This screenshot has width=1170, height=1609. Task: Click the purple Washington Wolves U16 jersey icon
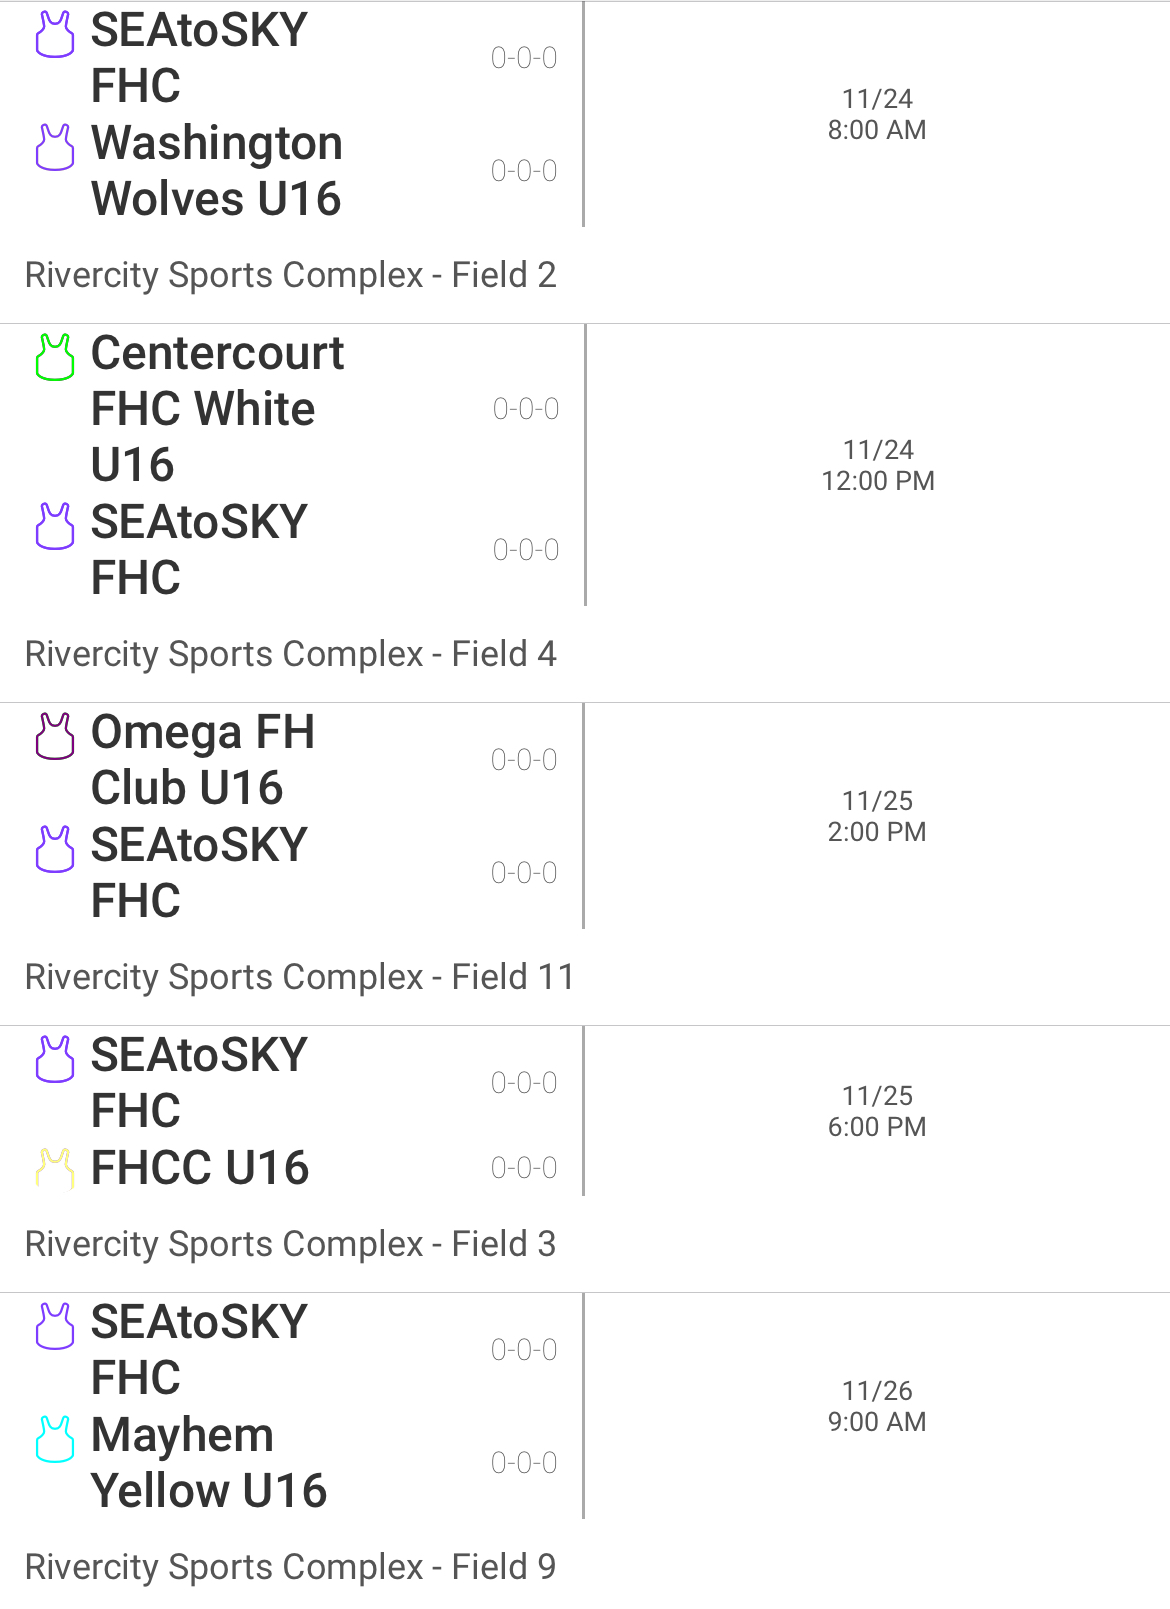coord(55,147)
